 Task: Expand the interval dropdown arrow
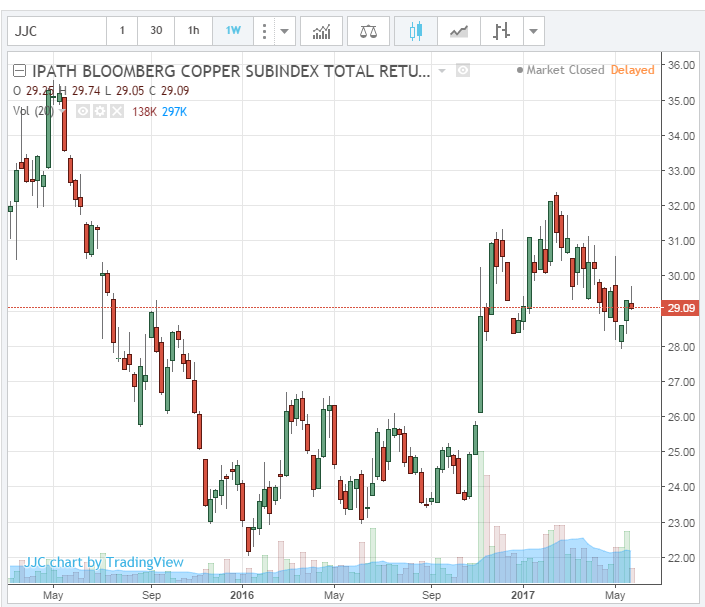click(285, 31)
